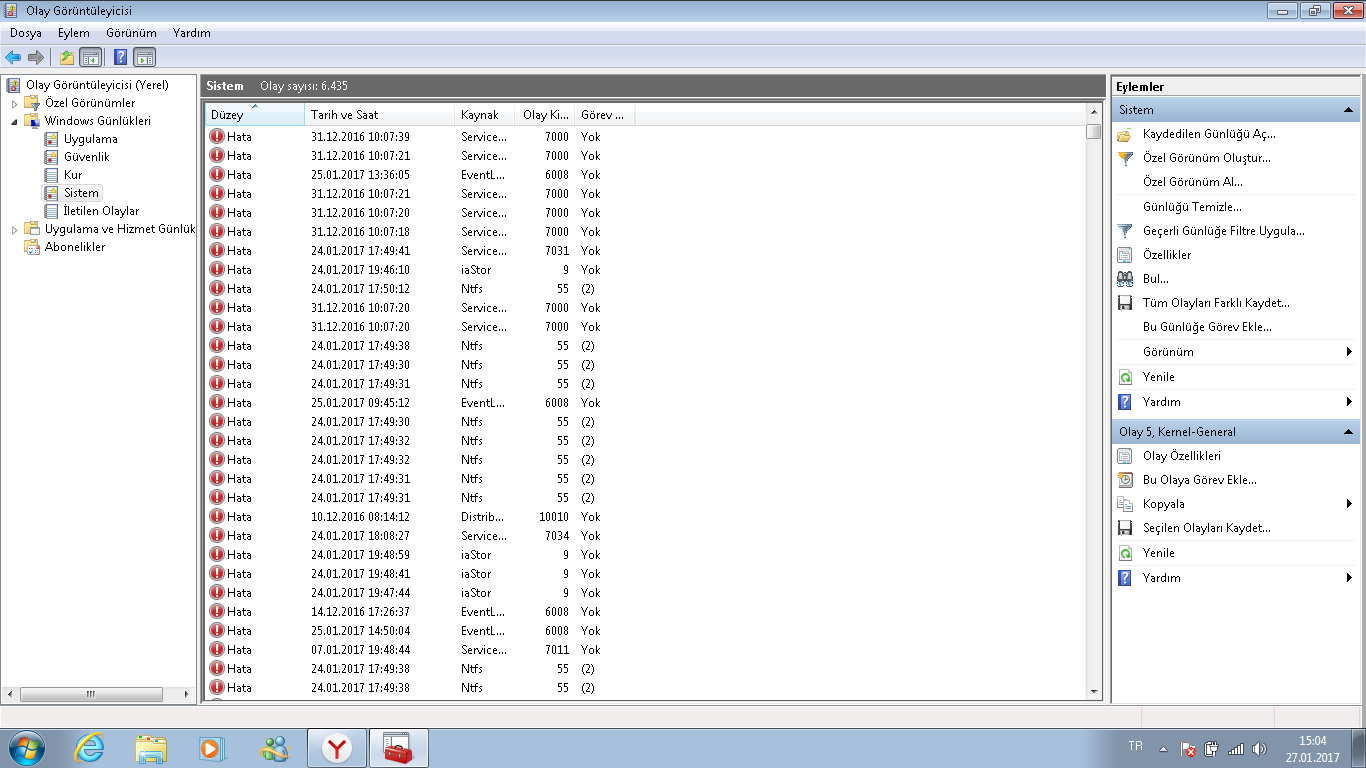Click the tree pane horizontal scrollbar thumb
This screenshot has width=1366, height=768.
click(90, 694)
